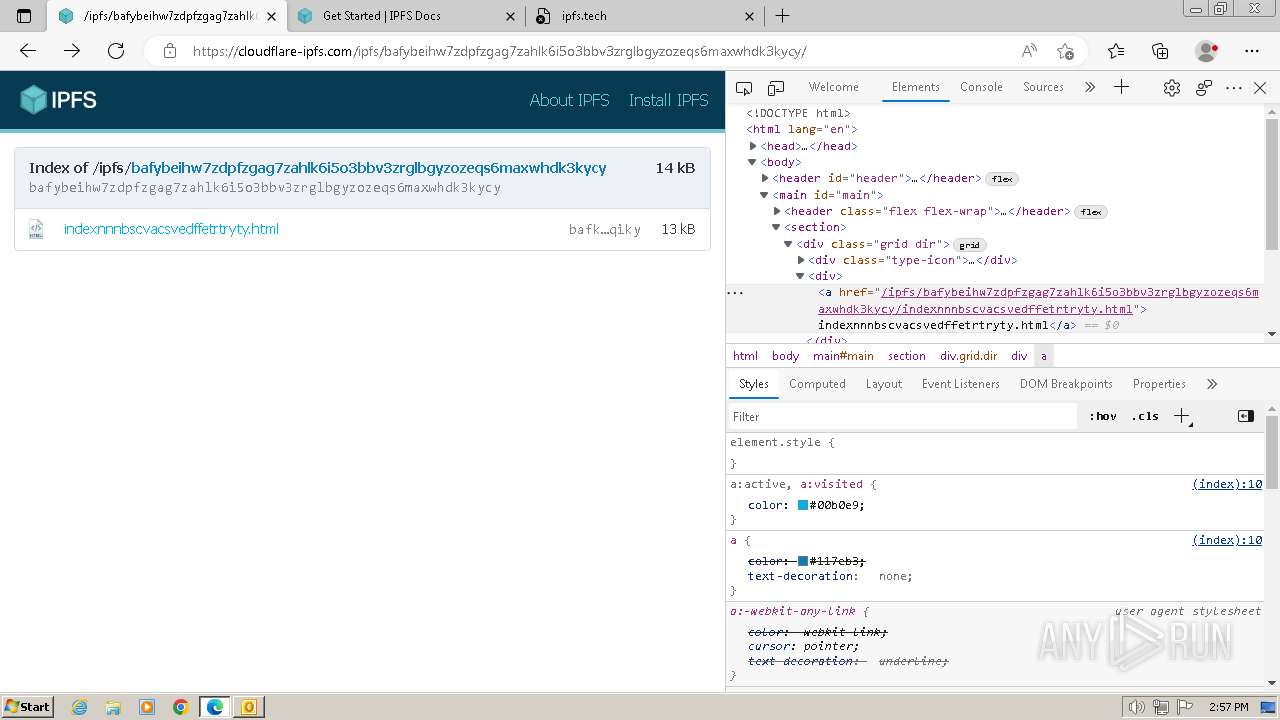Click the site lock icon in address bar
Viewport: 1280px width, 720px height.
click(x=170, y=51)
